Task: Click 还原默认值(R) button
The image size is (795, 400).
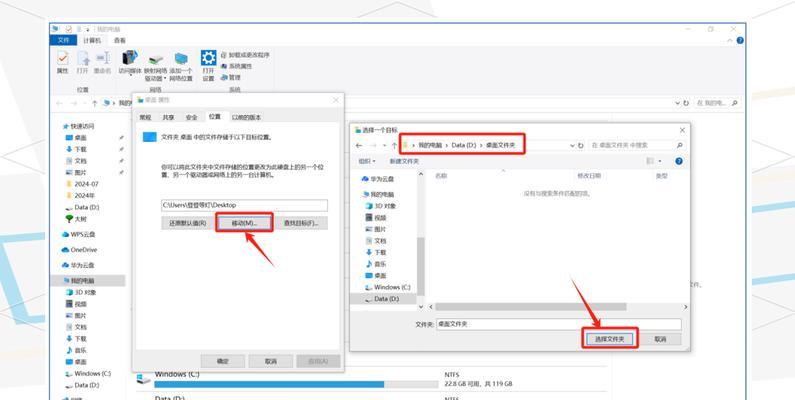Action: [188, 223]
